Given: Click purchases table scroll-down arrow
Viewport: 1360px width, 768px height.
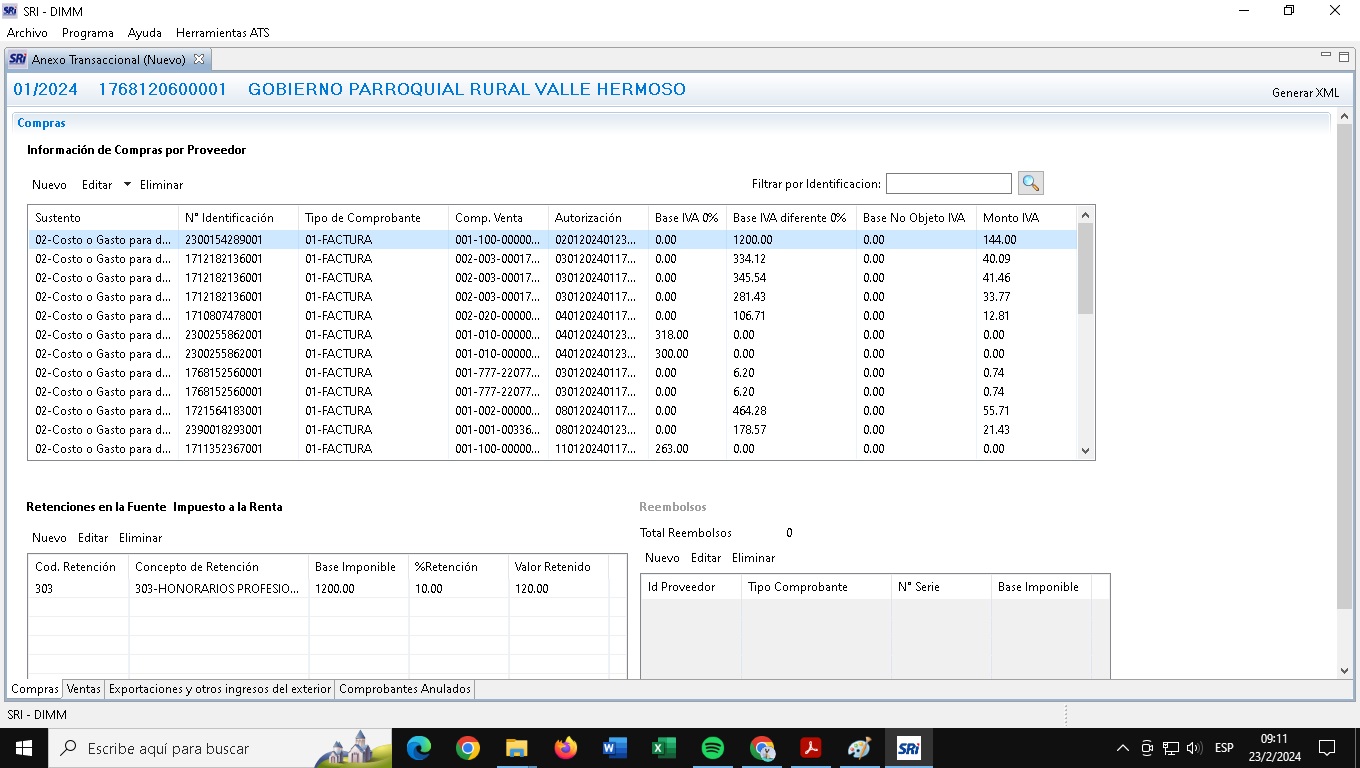Looking at the screenshot, I should (1086, 451).
